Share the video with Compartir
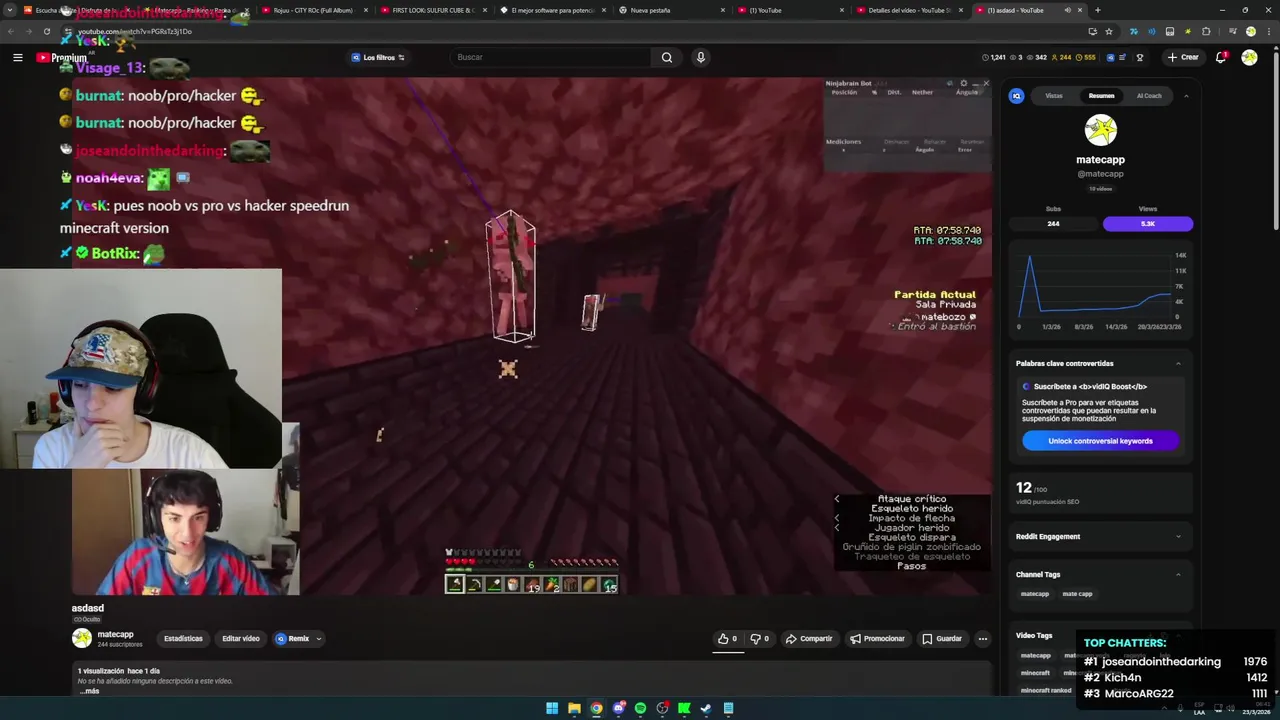 click(809, 638)
